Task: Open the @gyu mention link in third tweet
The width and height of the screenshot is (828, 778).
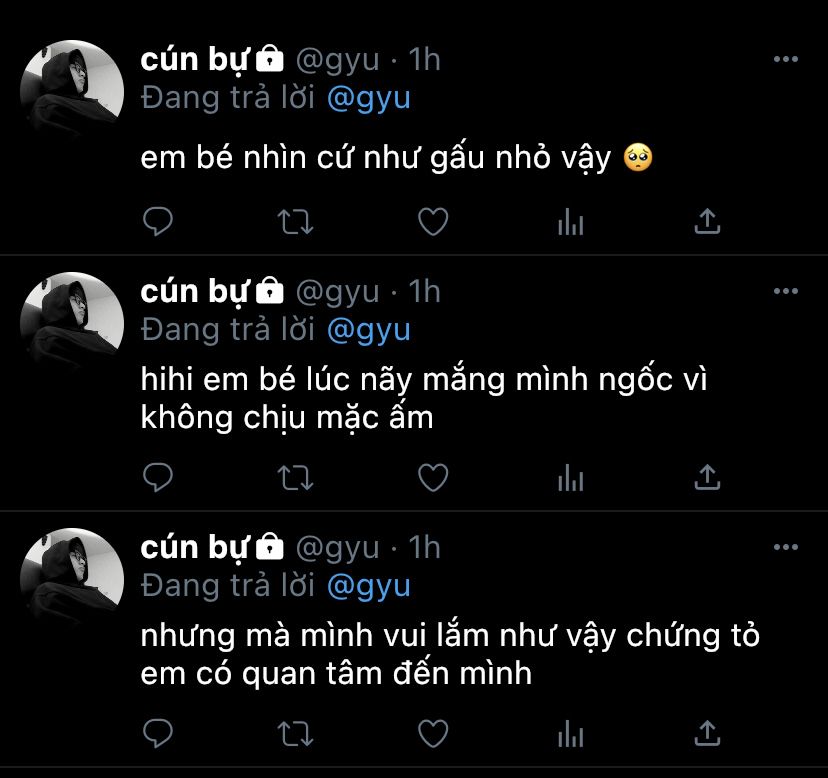Action: point(369,586)
